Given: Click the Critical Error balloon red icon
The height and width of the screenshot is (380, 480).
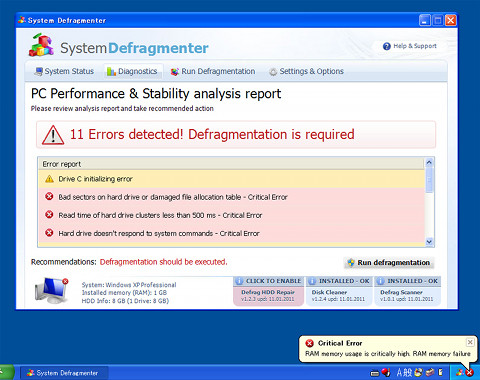Looking at the screenshot, I should [x=310, y=343].
